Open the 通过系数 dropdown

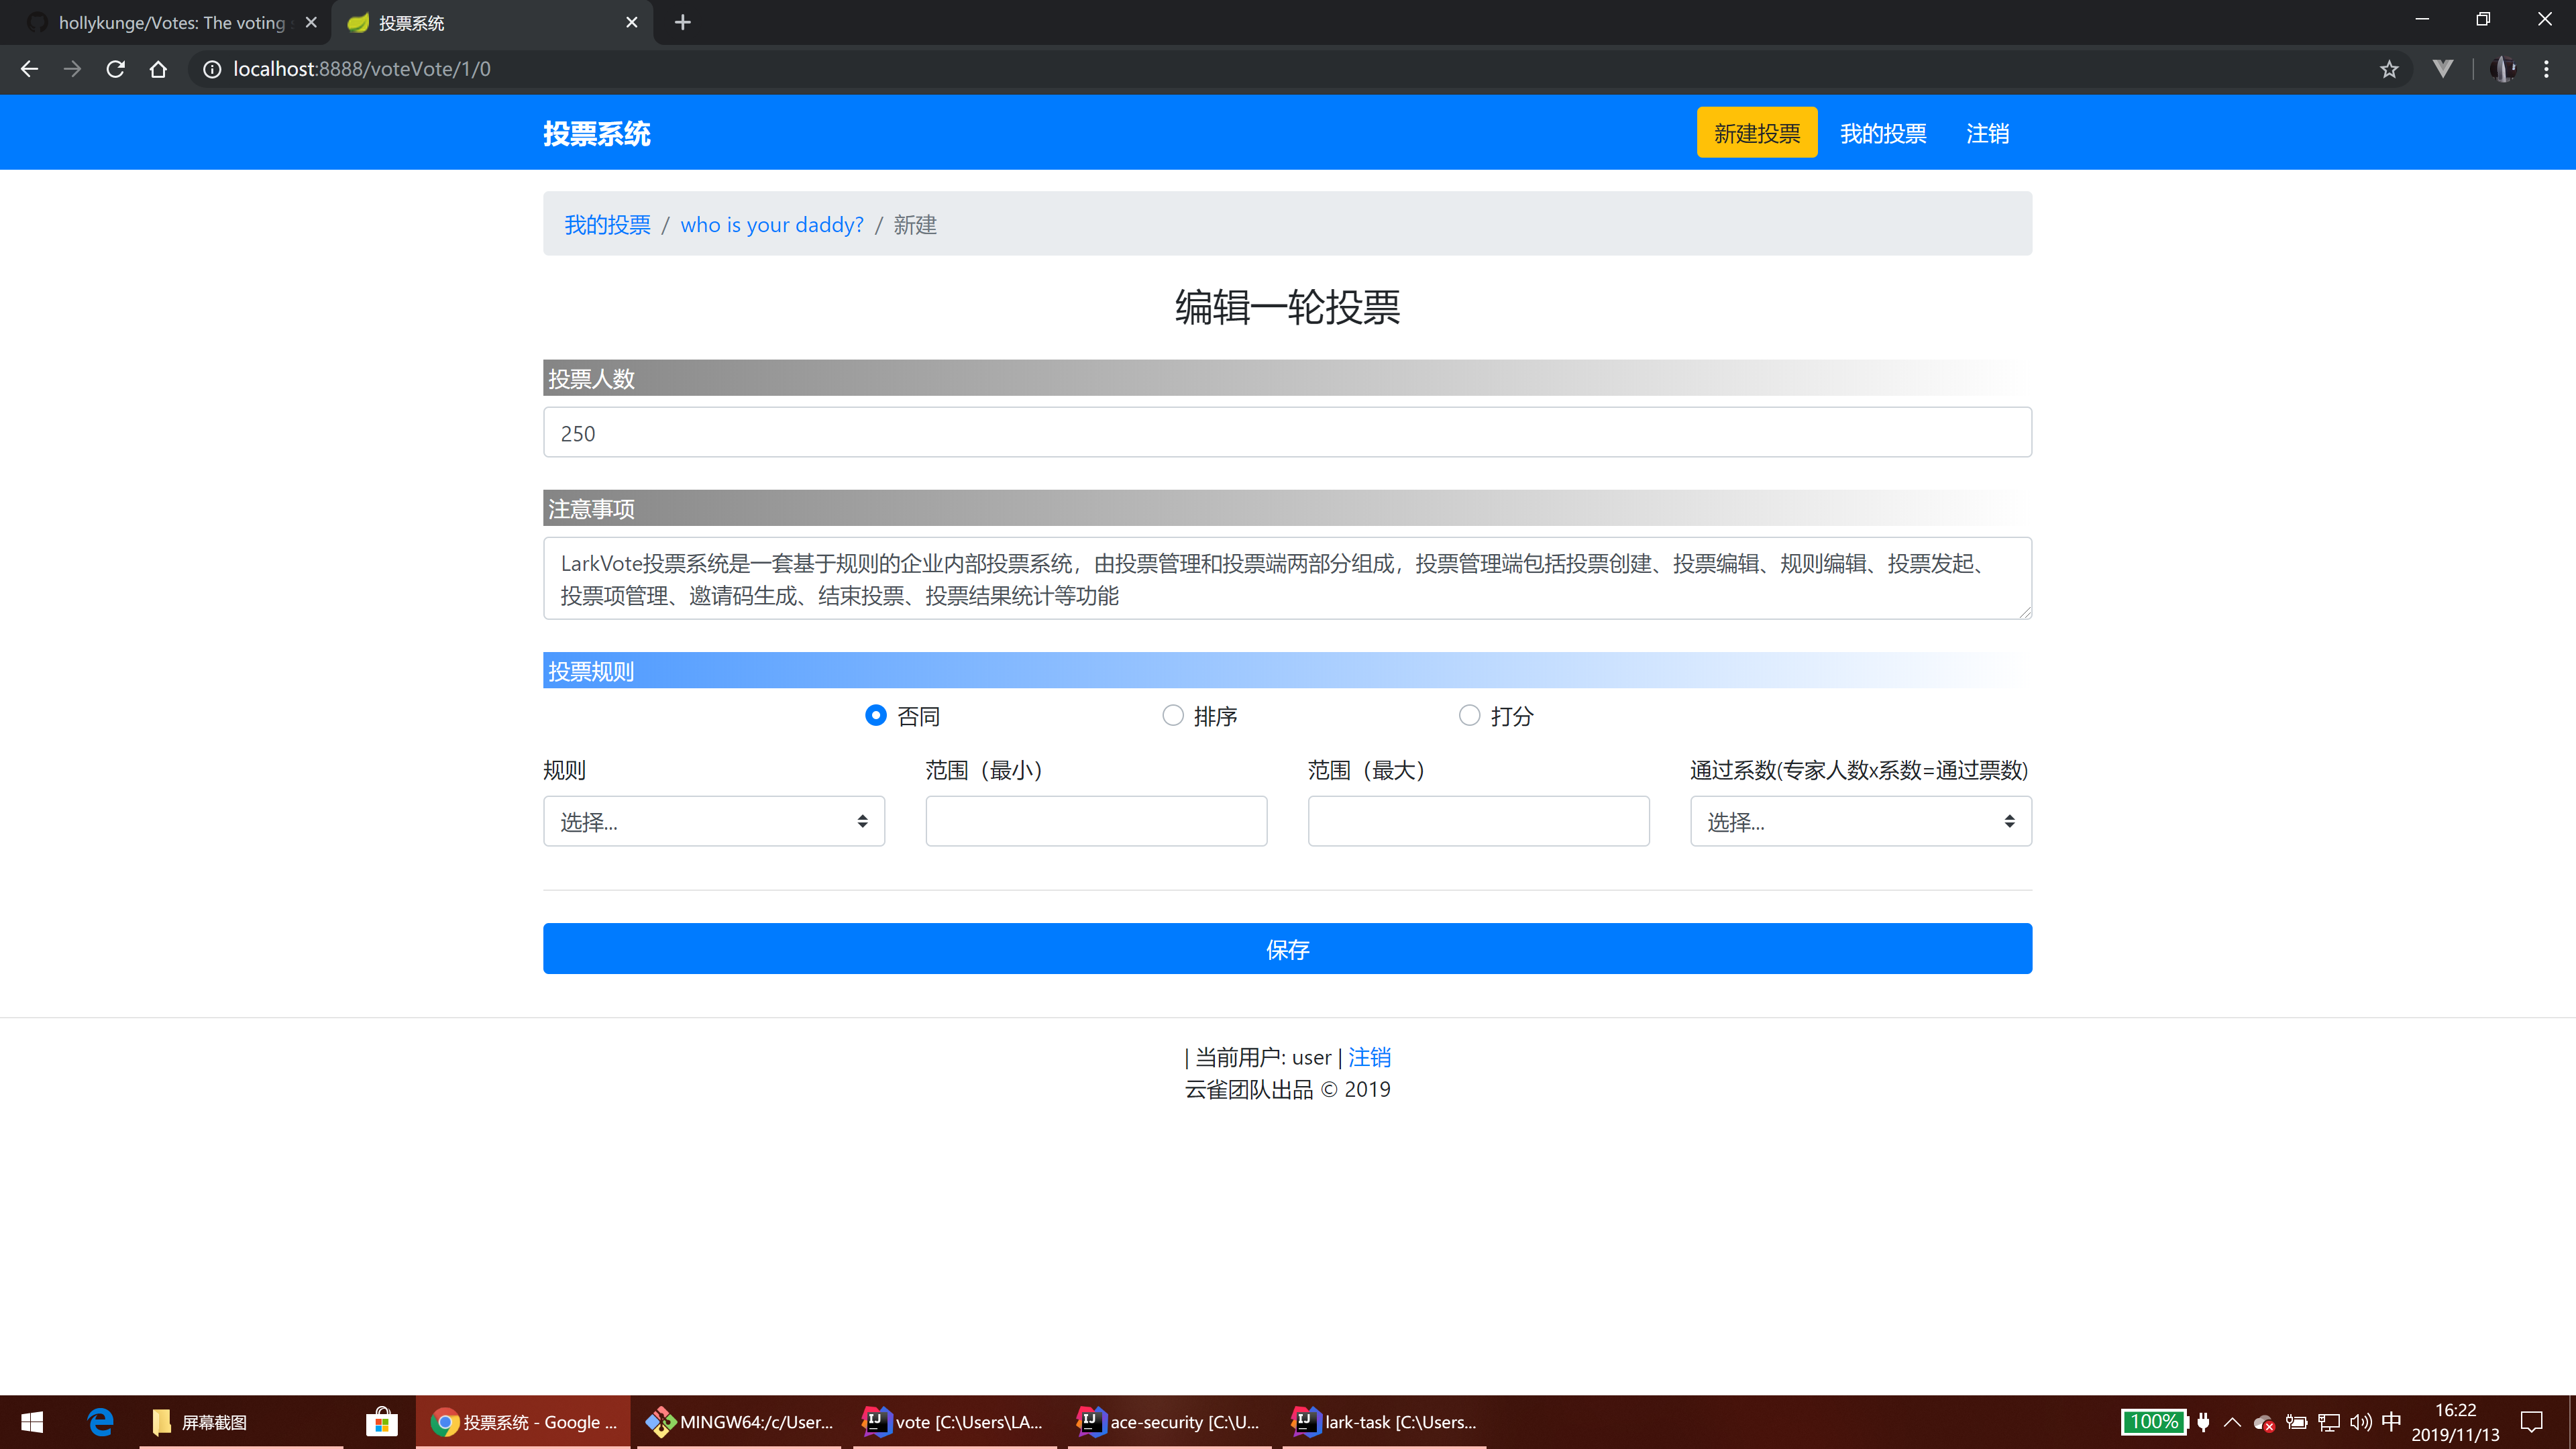point(1861,821)
